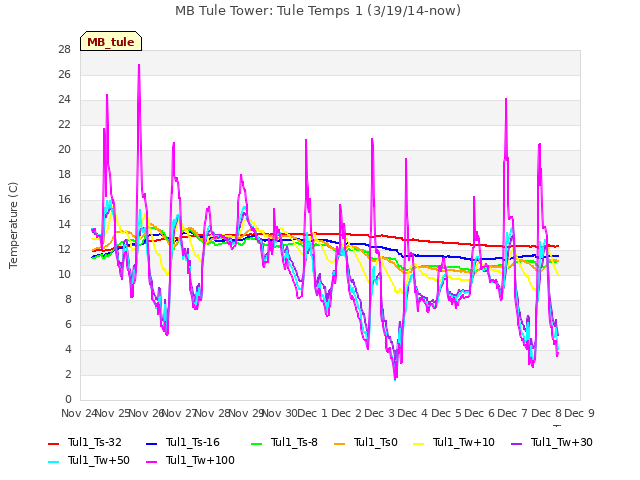
Task: Select the Tul1_Ts-32 legend label
Action: (95, 442)
